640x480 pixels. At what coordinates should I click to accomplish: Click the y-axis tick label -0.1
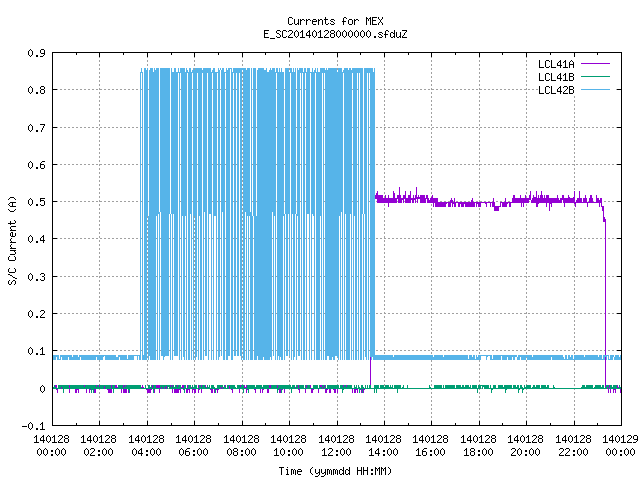coord(33,426)
